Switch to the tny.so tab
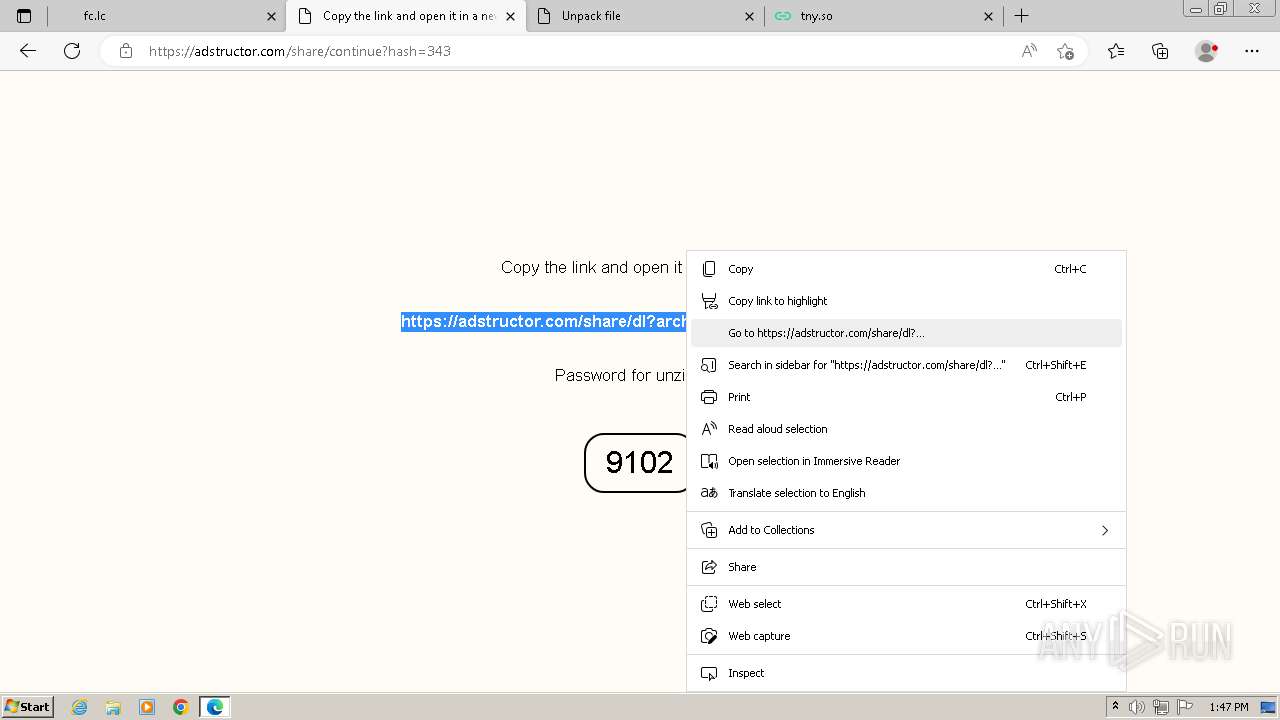Screen dimensions: 1280x720 883,16
